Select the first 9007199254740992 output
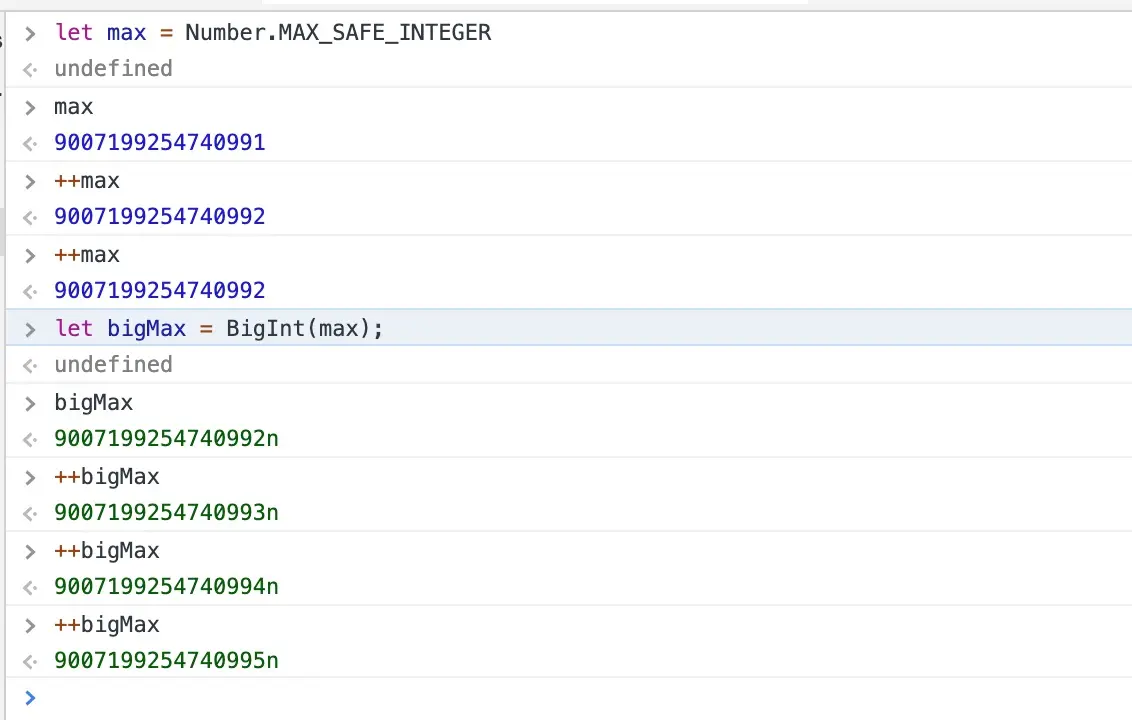The image size is (1132, 720). (x=160, y=216)
